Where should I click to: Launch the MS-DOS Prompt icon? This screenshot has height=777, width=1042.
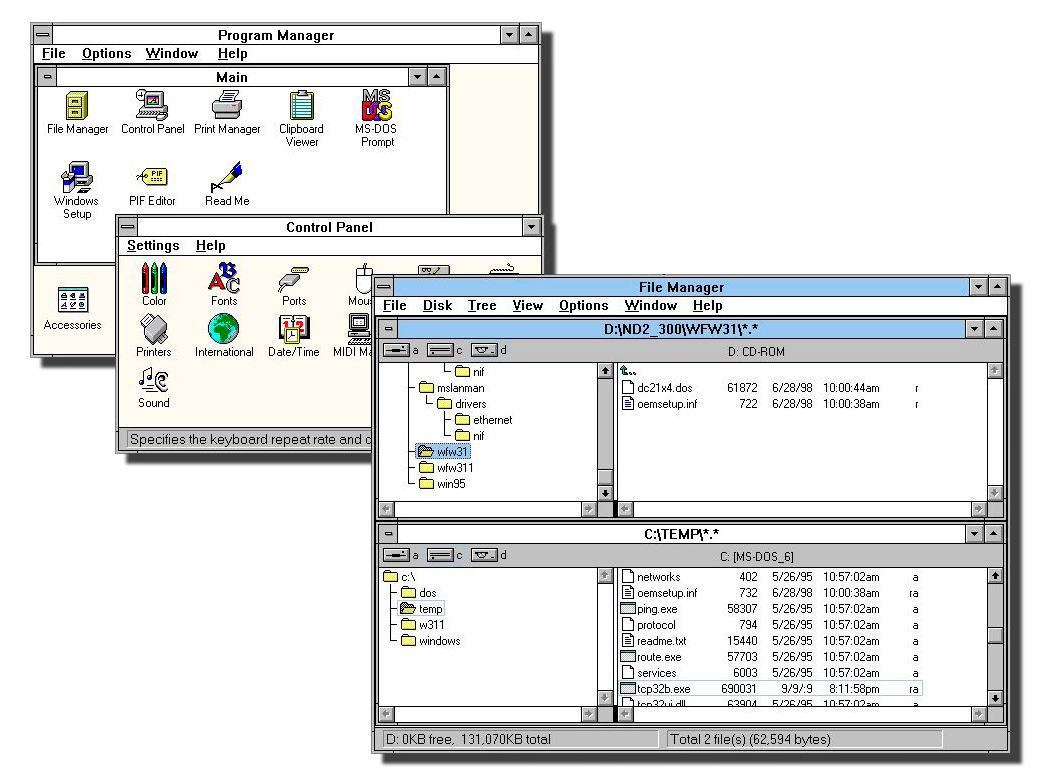[x=376, y=106]
